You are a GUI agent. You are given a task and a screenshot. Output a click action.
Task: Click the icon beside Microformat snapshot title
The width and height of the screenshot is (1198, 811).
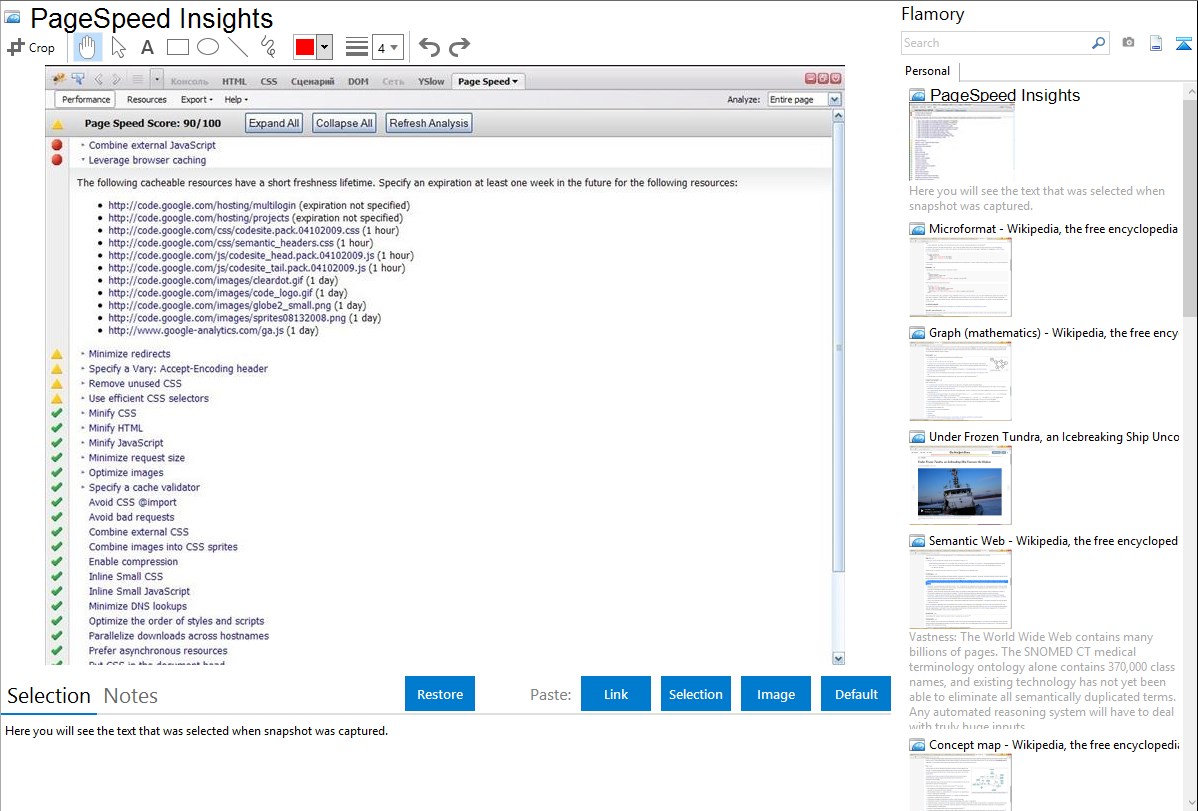pyautogui.click(x=917, y=229)
